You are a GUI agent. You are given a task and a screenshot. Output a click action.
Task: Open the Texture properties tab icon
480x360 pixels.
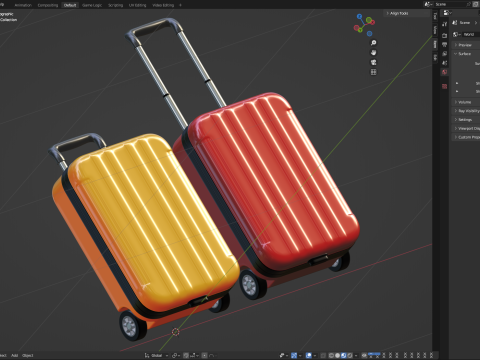point(444,86)
